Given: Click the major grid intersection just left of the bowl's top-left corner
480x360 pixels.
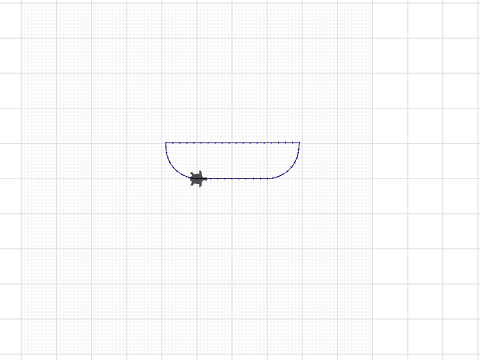Looking at the screenshot, I should 162,143.
